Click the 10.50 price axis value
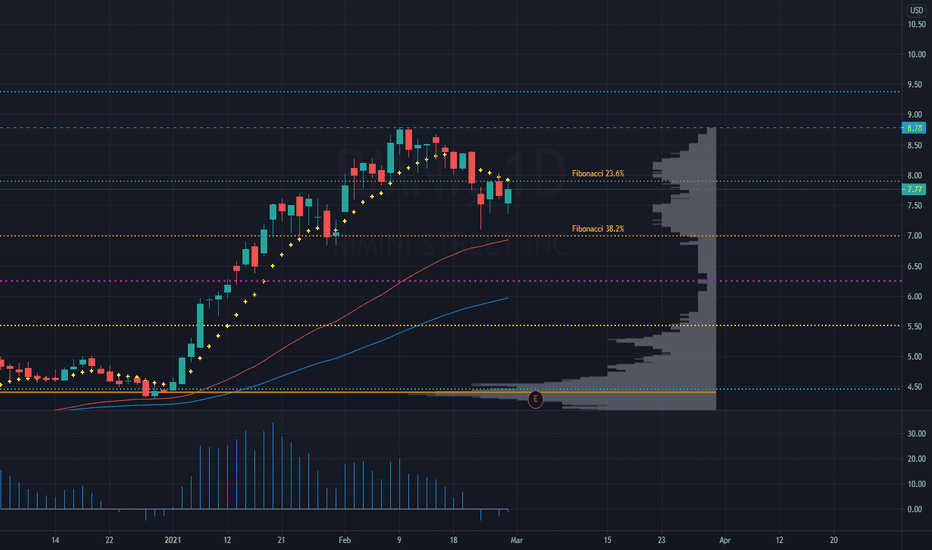 [x=916, y=24]
